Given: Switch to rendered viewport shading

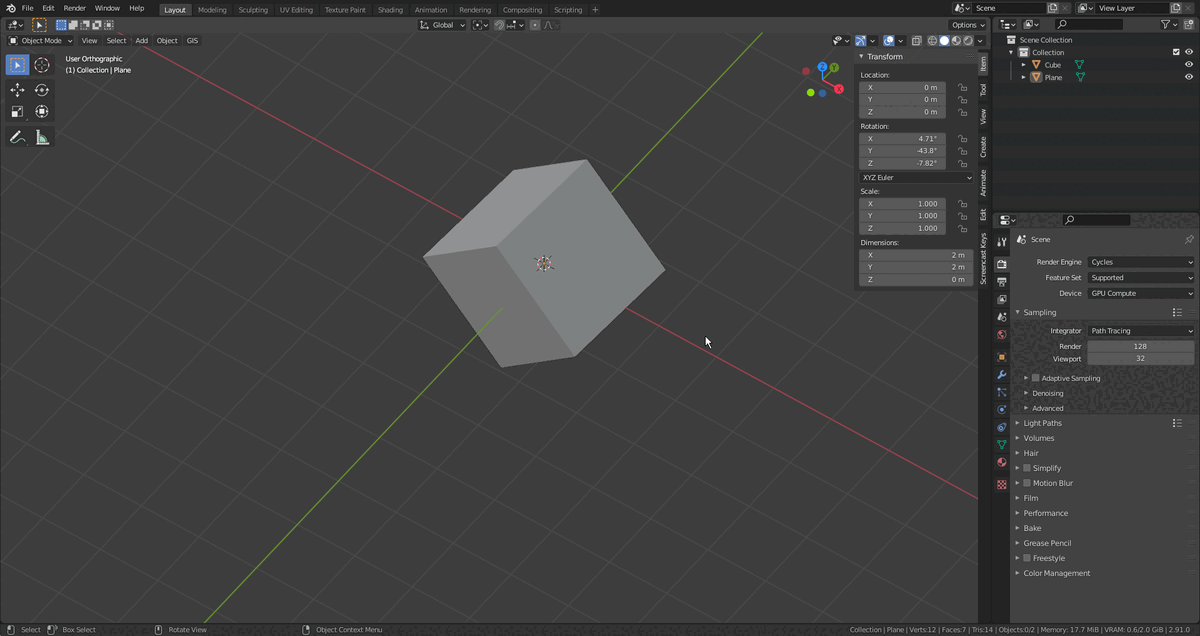Looking at the screenshot, I should tap(968, 41).
